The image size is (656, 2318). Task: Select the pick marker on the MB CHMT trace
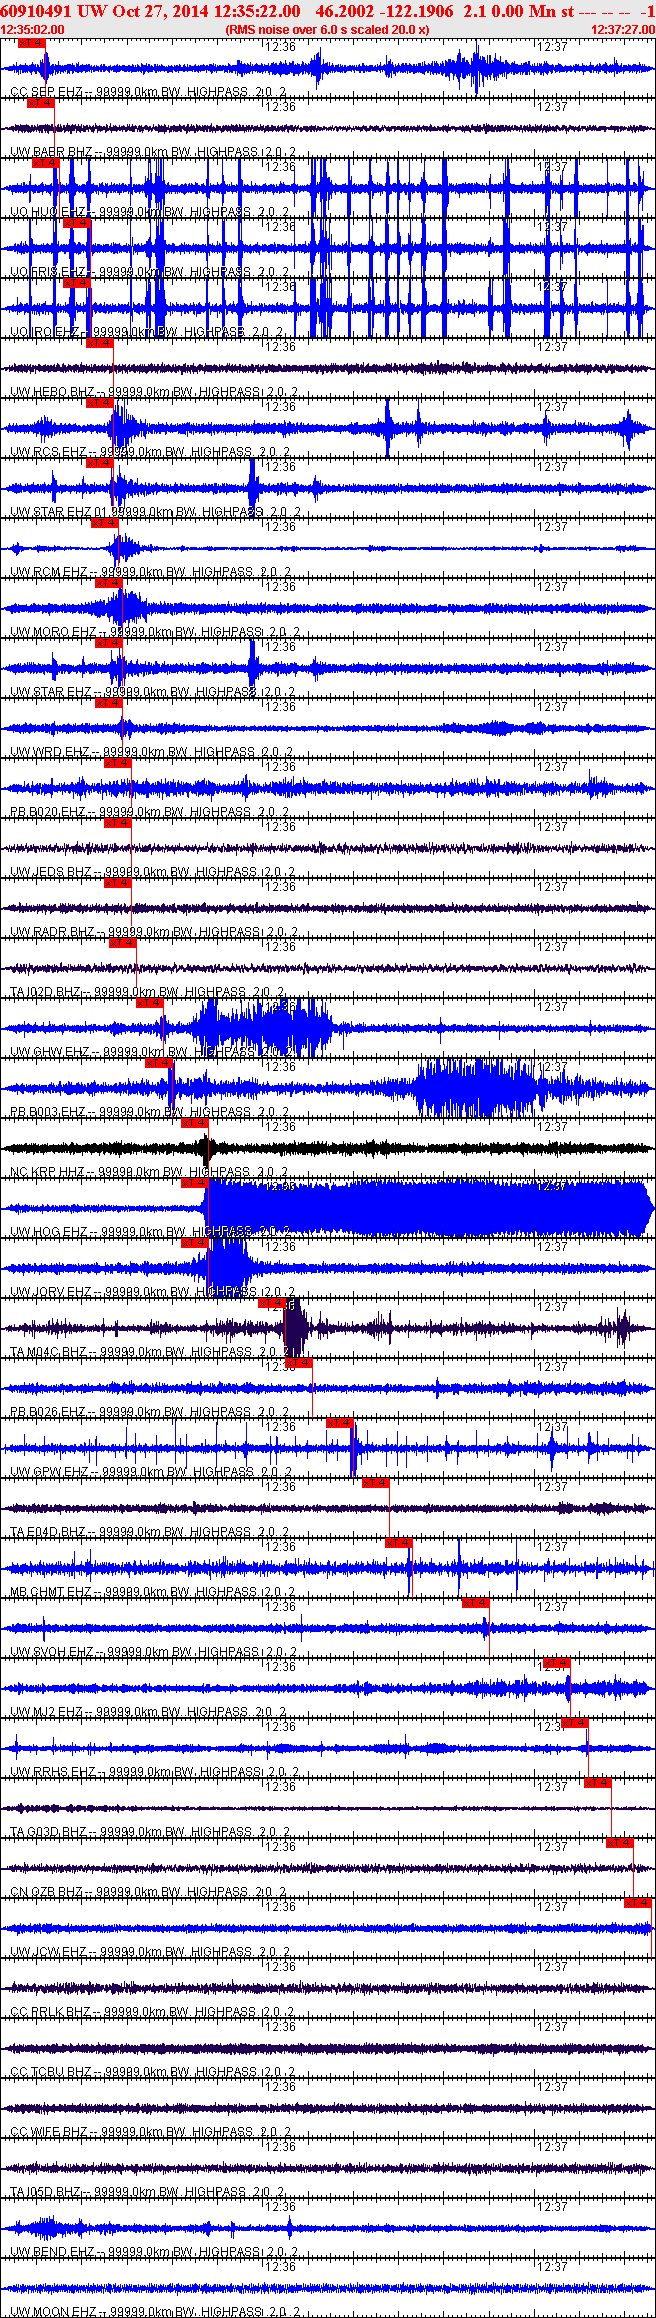point(399,1543)
